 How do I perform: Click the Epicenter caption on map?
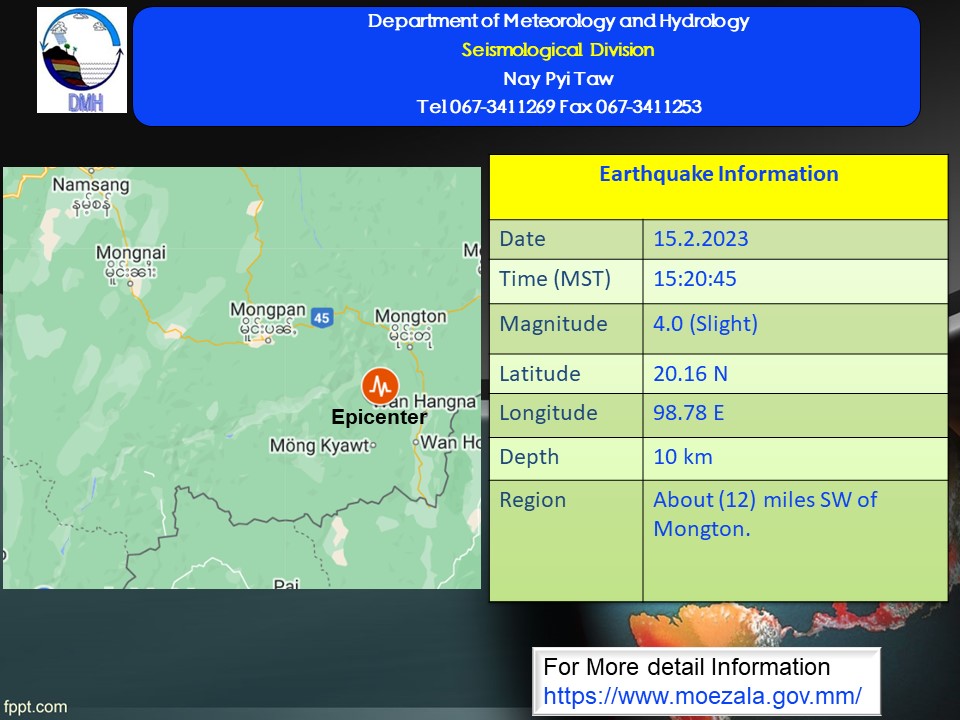tap(379, 417)
